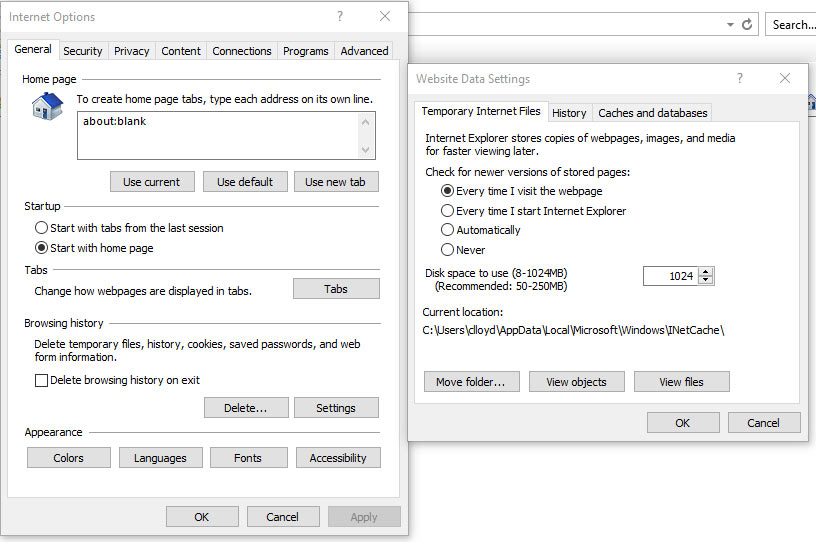Open the Colors button
This screenshot has height=545, width=816.
point(69,458)
